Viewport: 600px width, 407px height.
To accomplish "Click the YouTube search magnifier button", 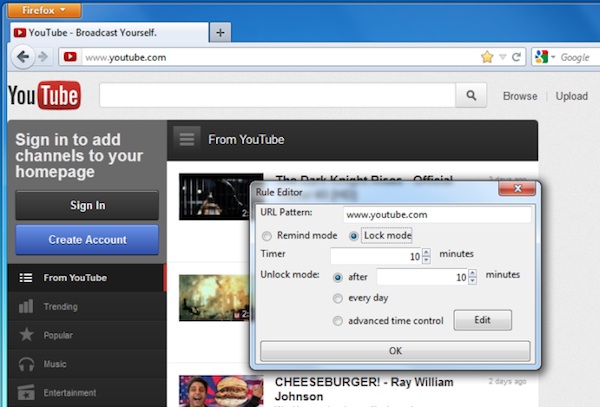I will click(x=471, y=95).
